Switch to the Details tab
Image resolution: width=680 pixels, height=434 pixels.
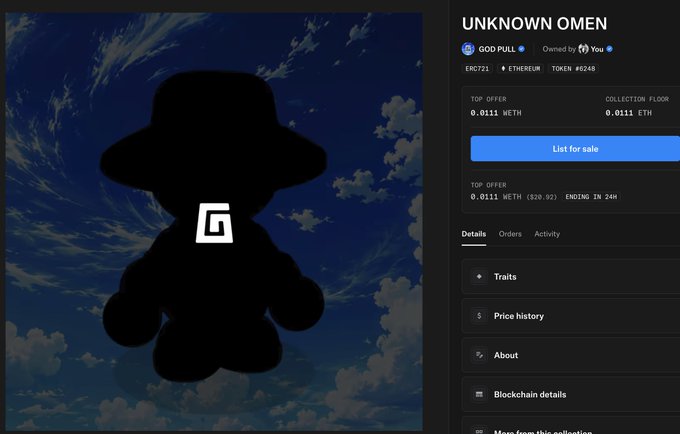tap(474, 234)
